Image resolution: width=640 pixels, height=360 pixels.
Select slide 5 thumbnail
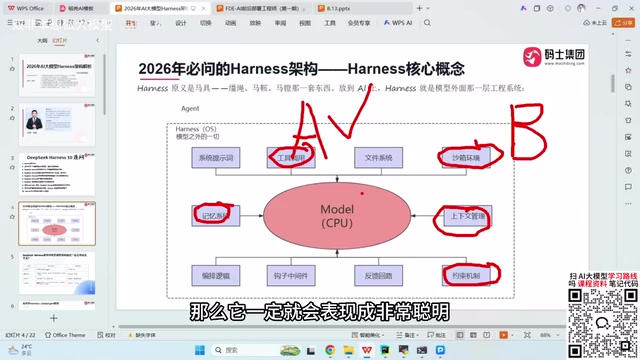click(57, 273)
